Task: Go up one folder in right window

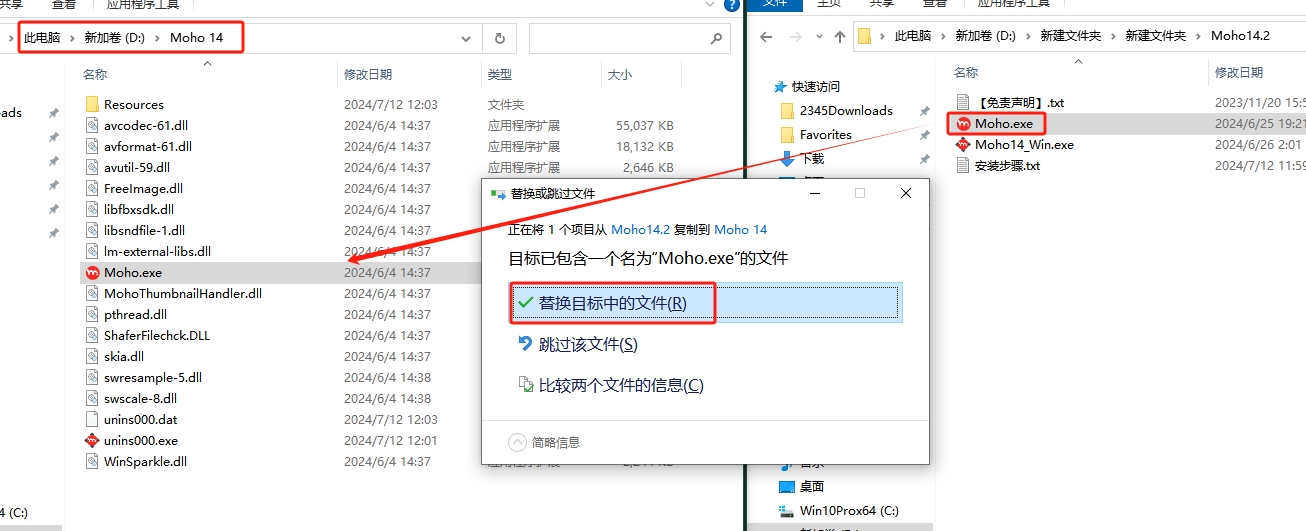Action: (x=841, y=36)
